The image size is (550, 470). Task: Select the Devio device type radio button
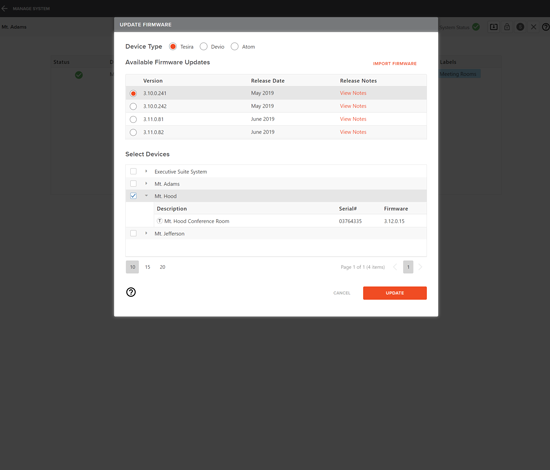[203, 47]
